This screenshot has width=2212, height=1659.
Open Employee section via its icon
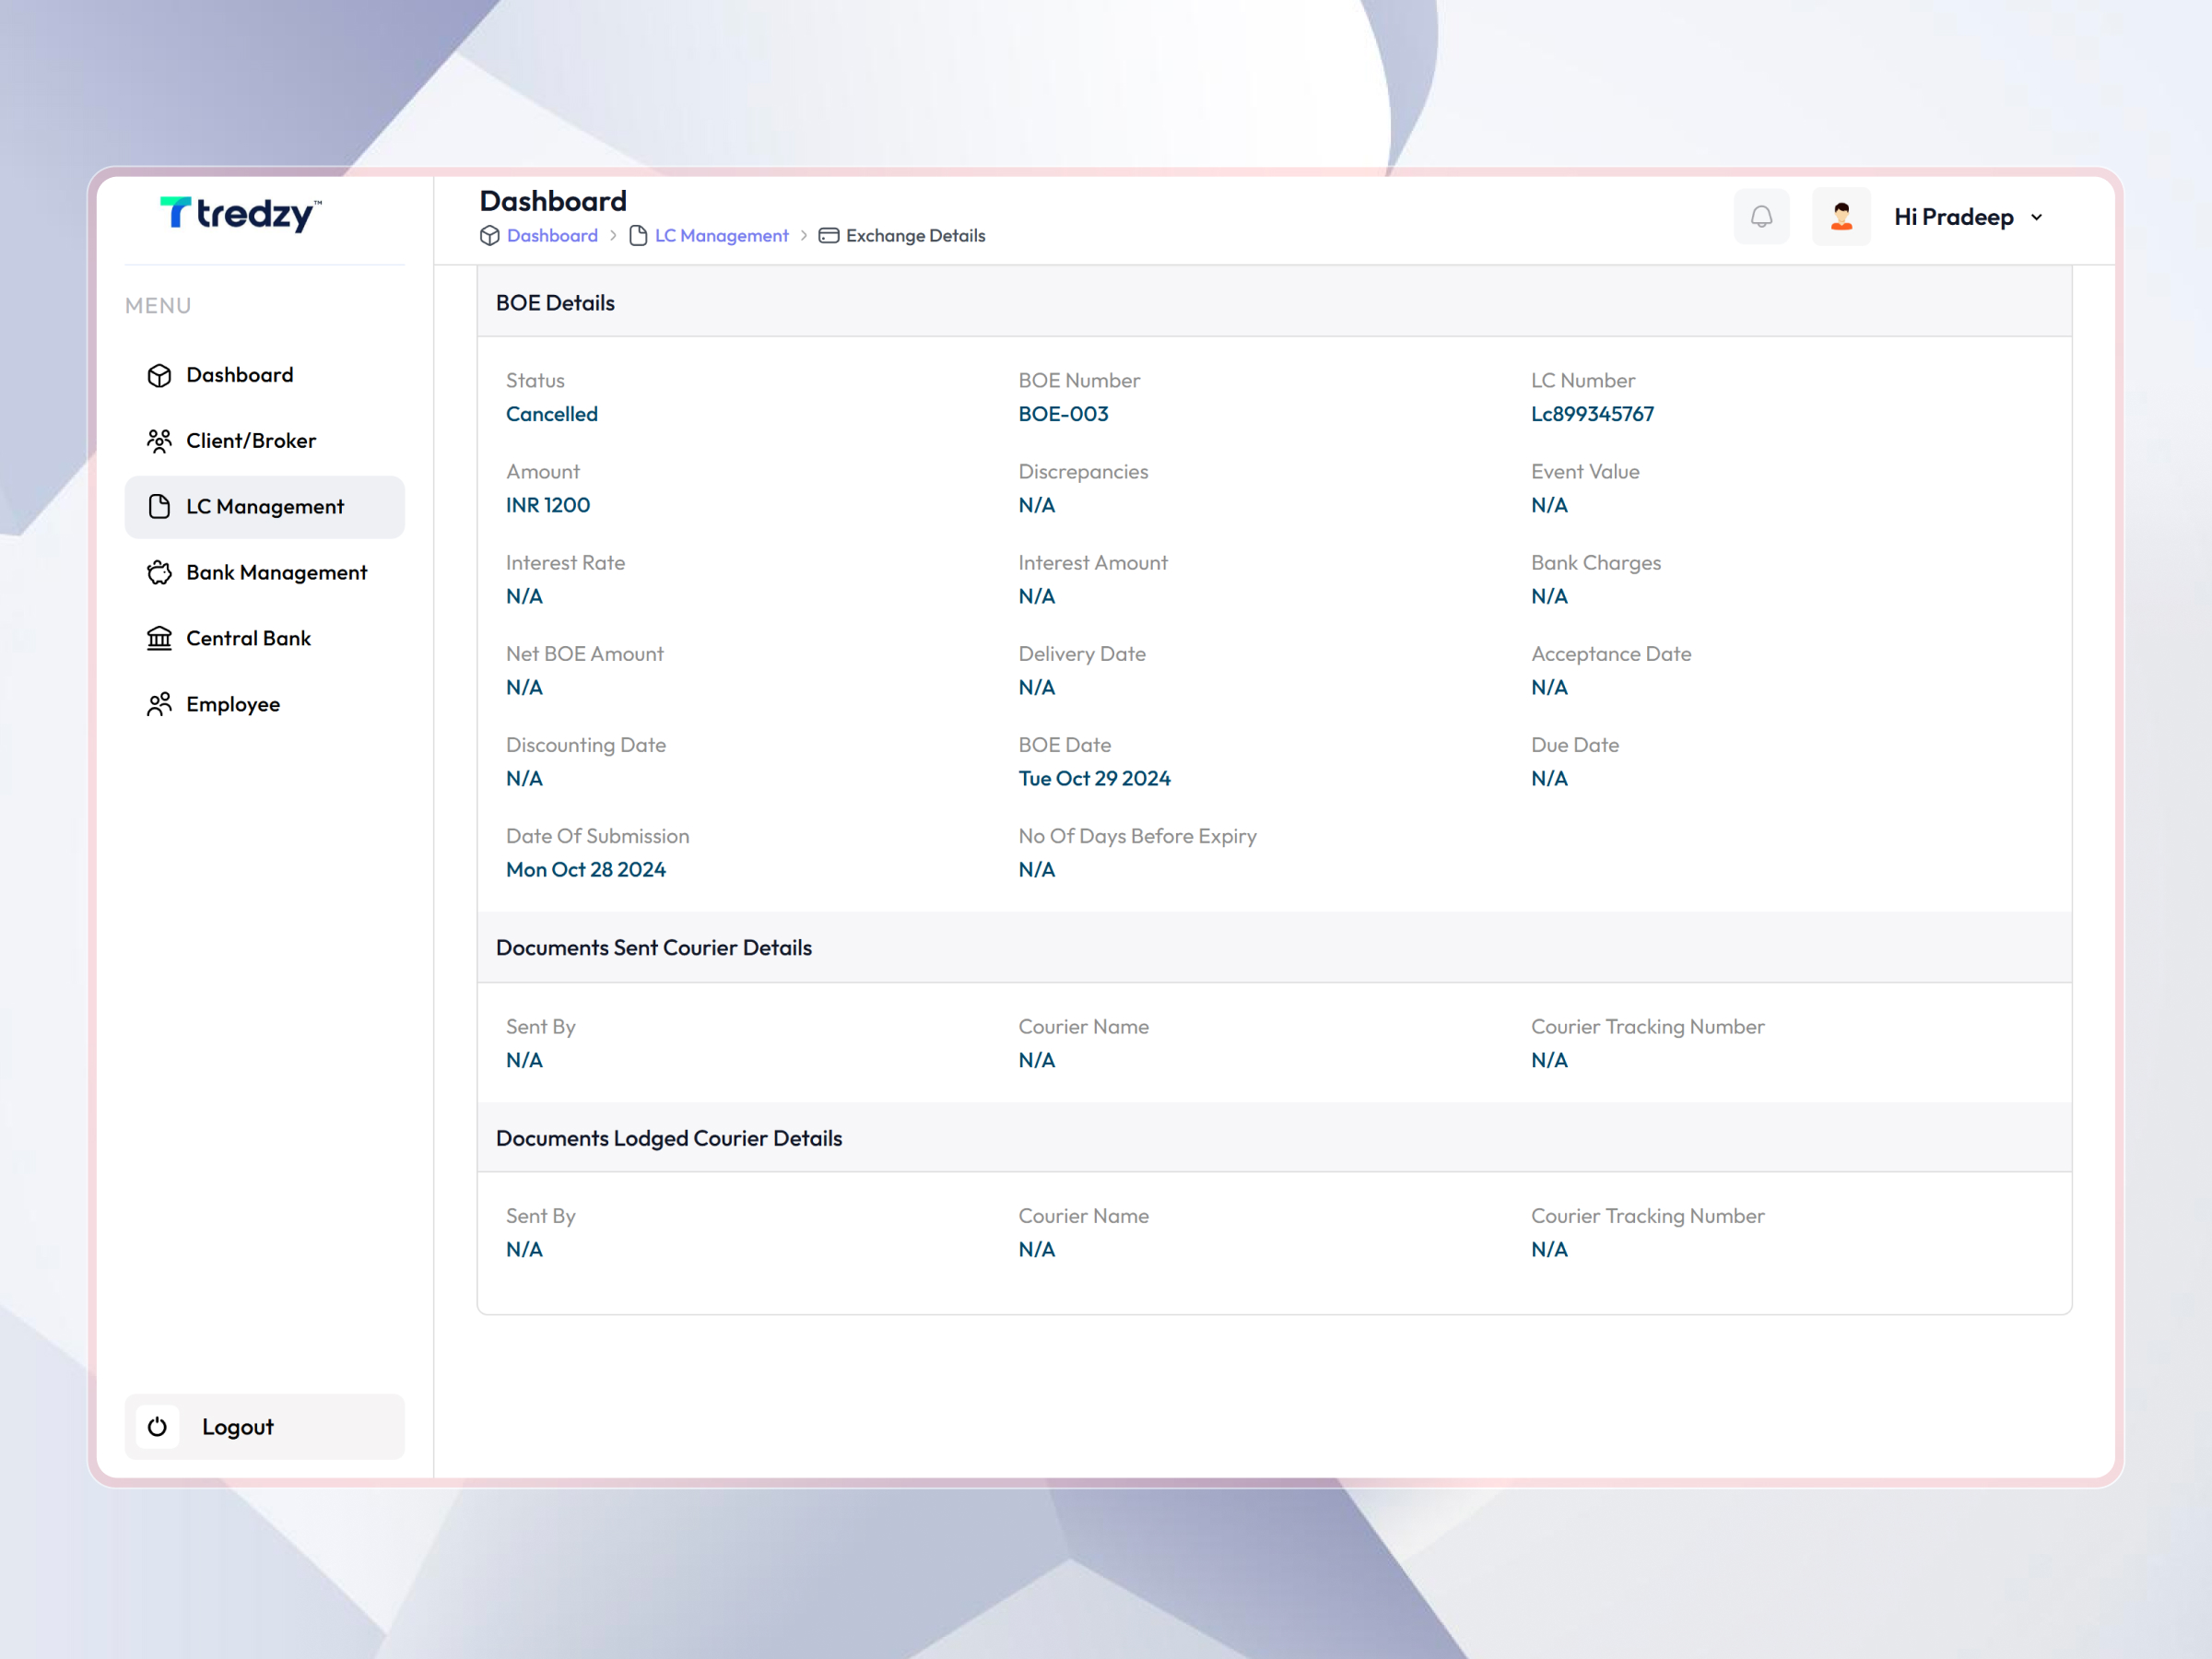point(160,704)
